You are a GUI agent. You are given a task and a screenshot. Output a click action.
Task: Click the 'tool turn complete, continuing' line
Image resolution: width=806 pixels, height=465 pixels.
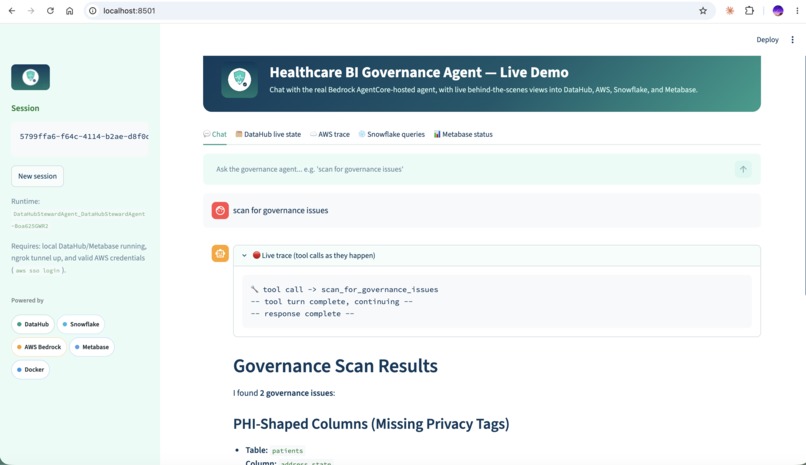(332, 302)
